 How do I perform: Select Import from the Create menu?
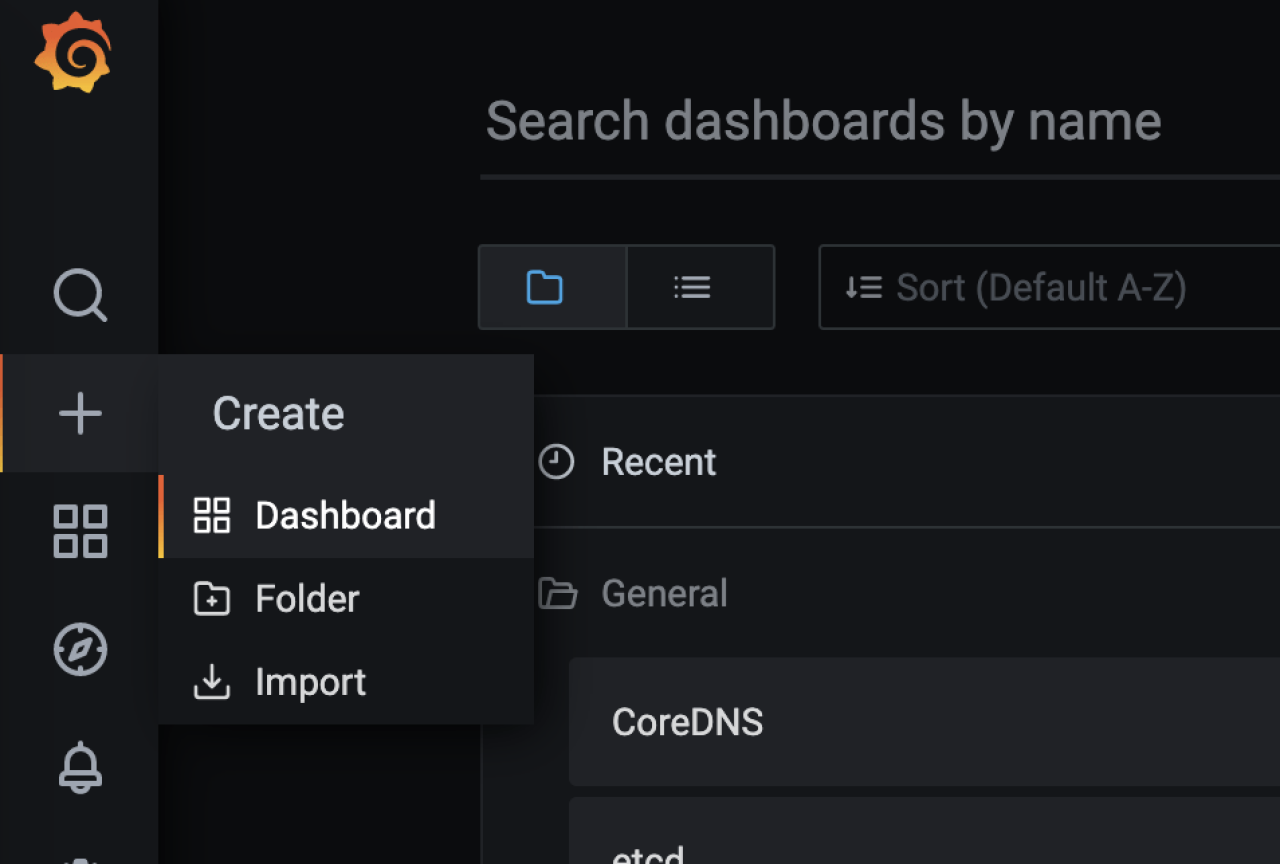click(x=310, y=682)
